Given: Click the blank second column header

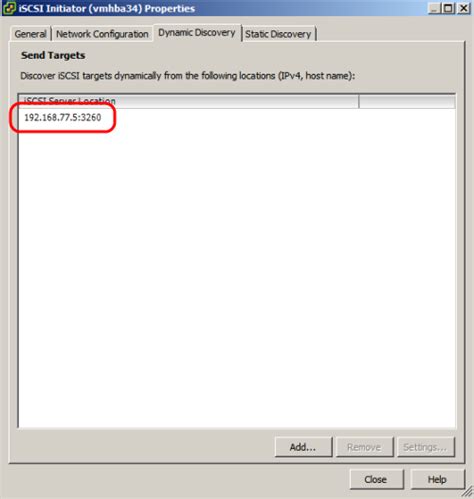Looking at the screenshot, I should (x=407, y=101).
